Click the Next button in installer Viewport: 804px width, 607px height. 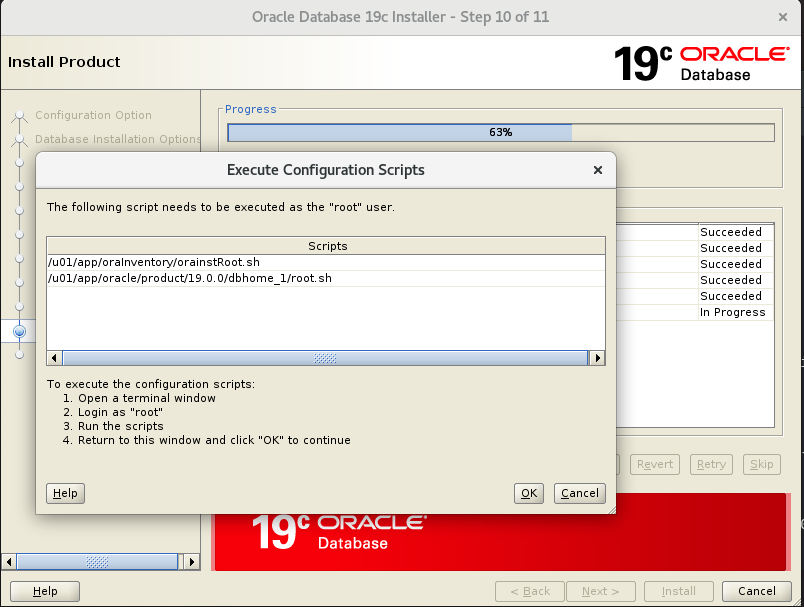600,591
